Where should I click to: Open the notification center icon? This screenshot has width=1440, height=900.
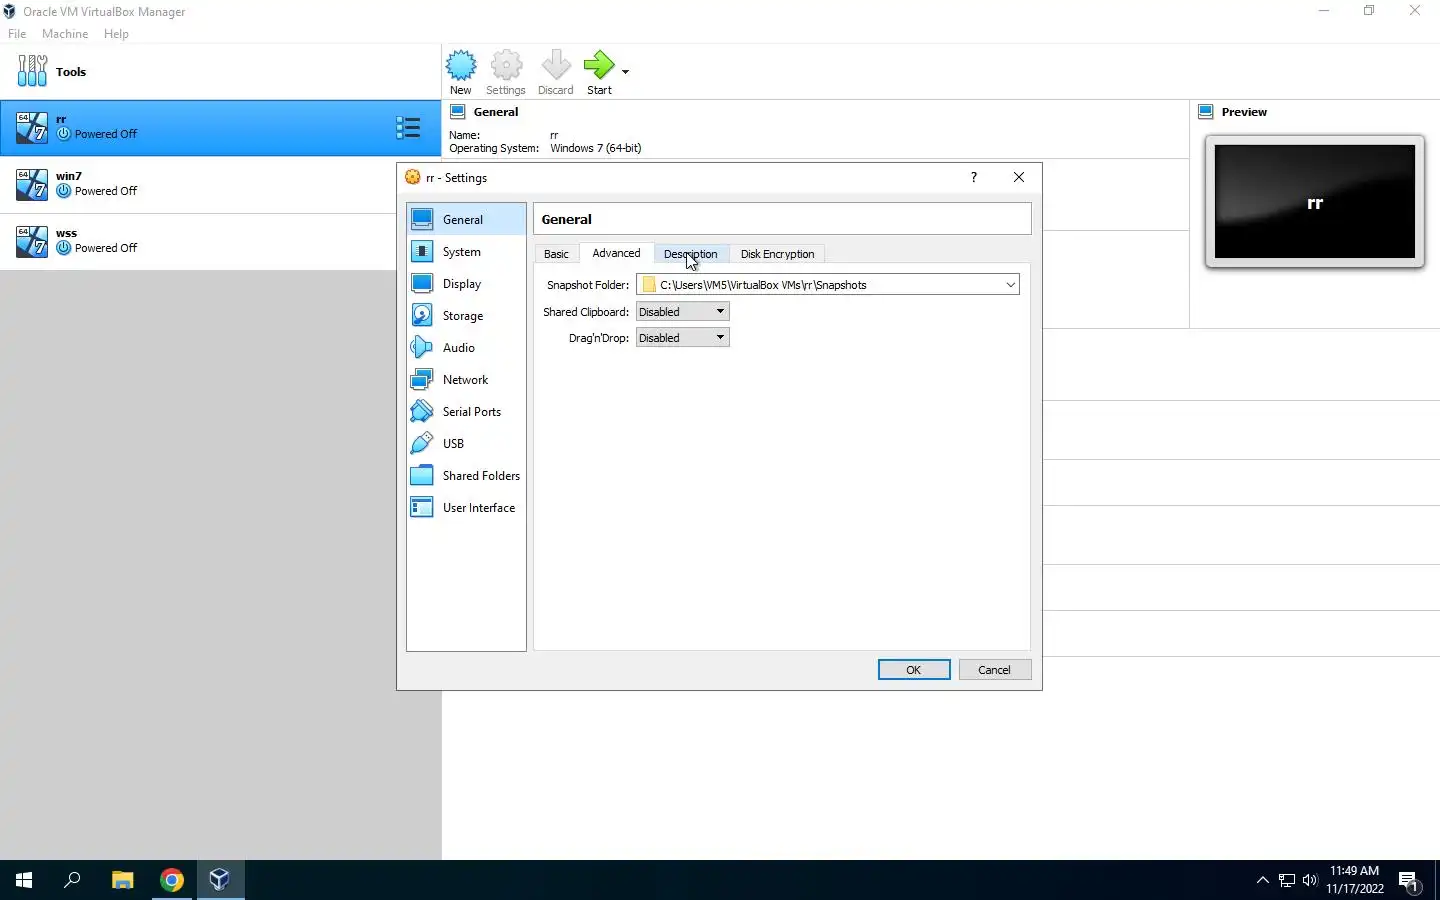click(1409, 881)
